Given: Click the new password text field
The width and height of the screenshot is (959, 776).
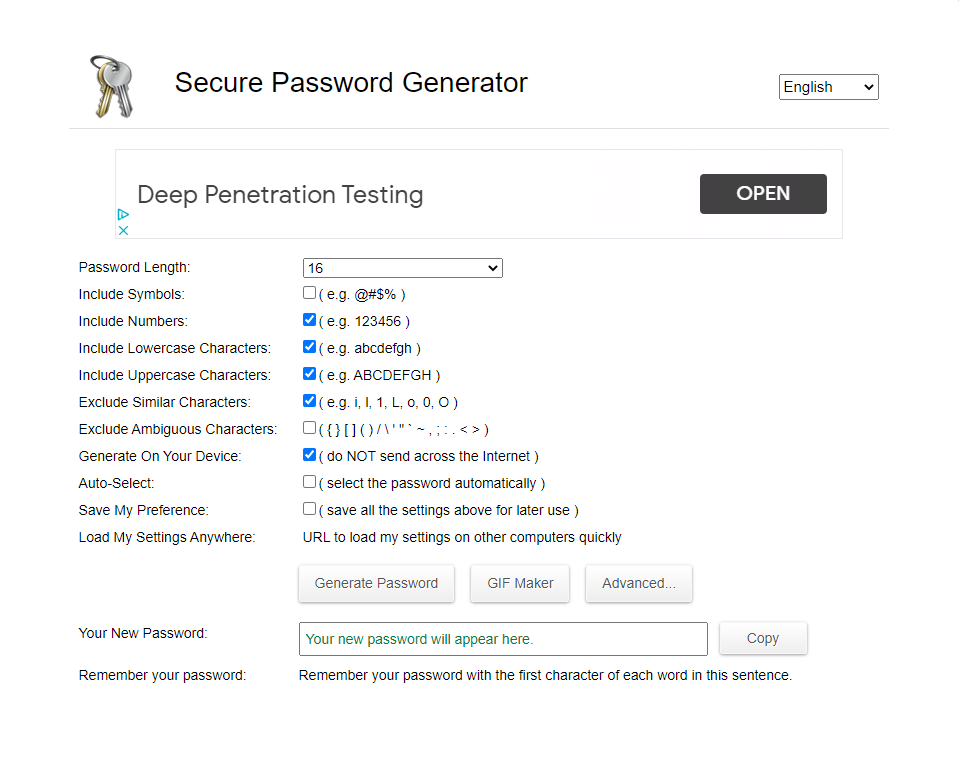Looking at the screenshot, I should point(503,639).
